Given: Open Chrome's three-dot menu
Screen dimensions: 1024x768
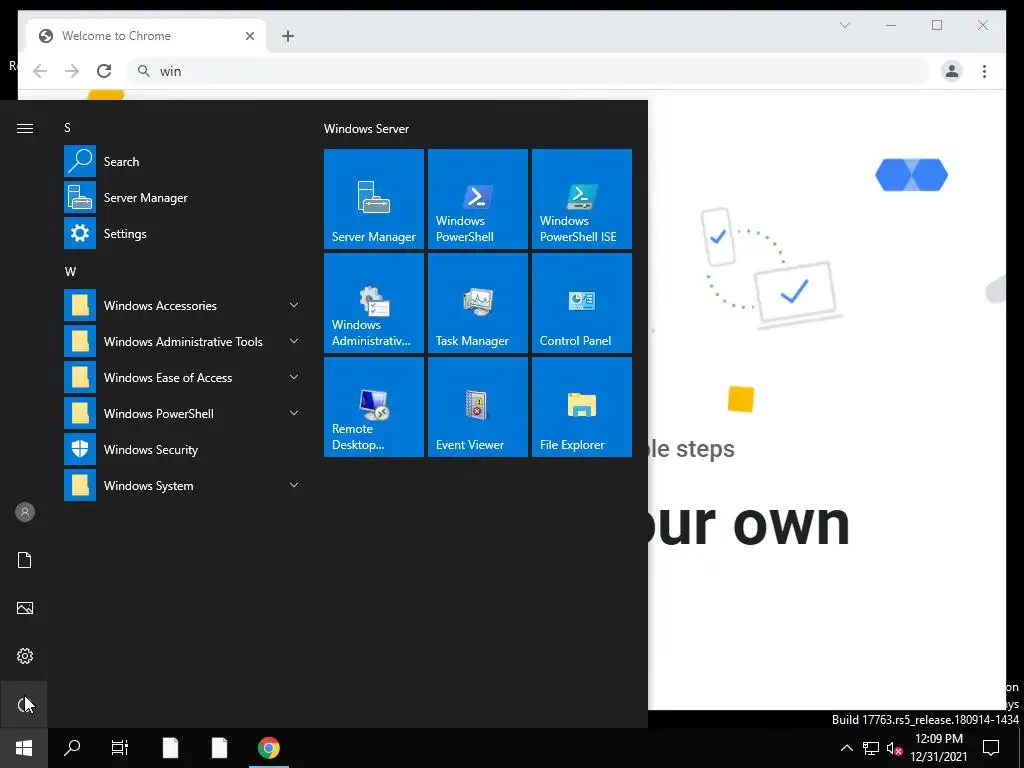Looking at the screenshot, I should [984, 71].
